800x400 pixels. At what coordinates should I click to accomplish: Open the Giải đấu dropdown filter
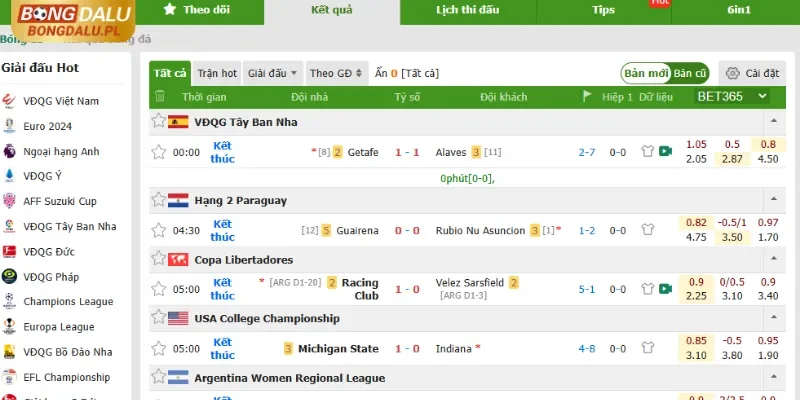(x=272, y=73)
